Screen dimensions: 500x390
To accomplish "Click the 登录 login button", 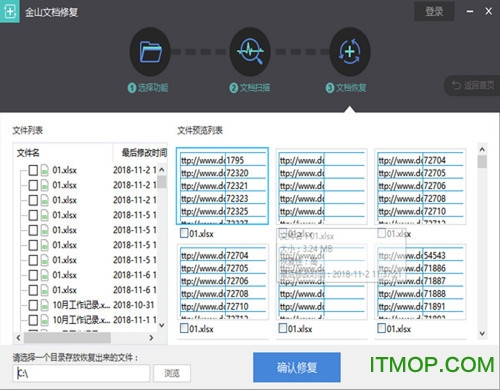I will pos(434,12).
